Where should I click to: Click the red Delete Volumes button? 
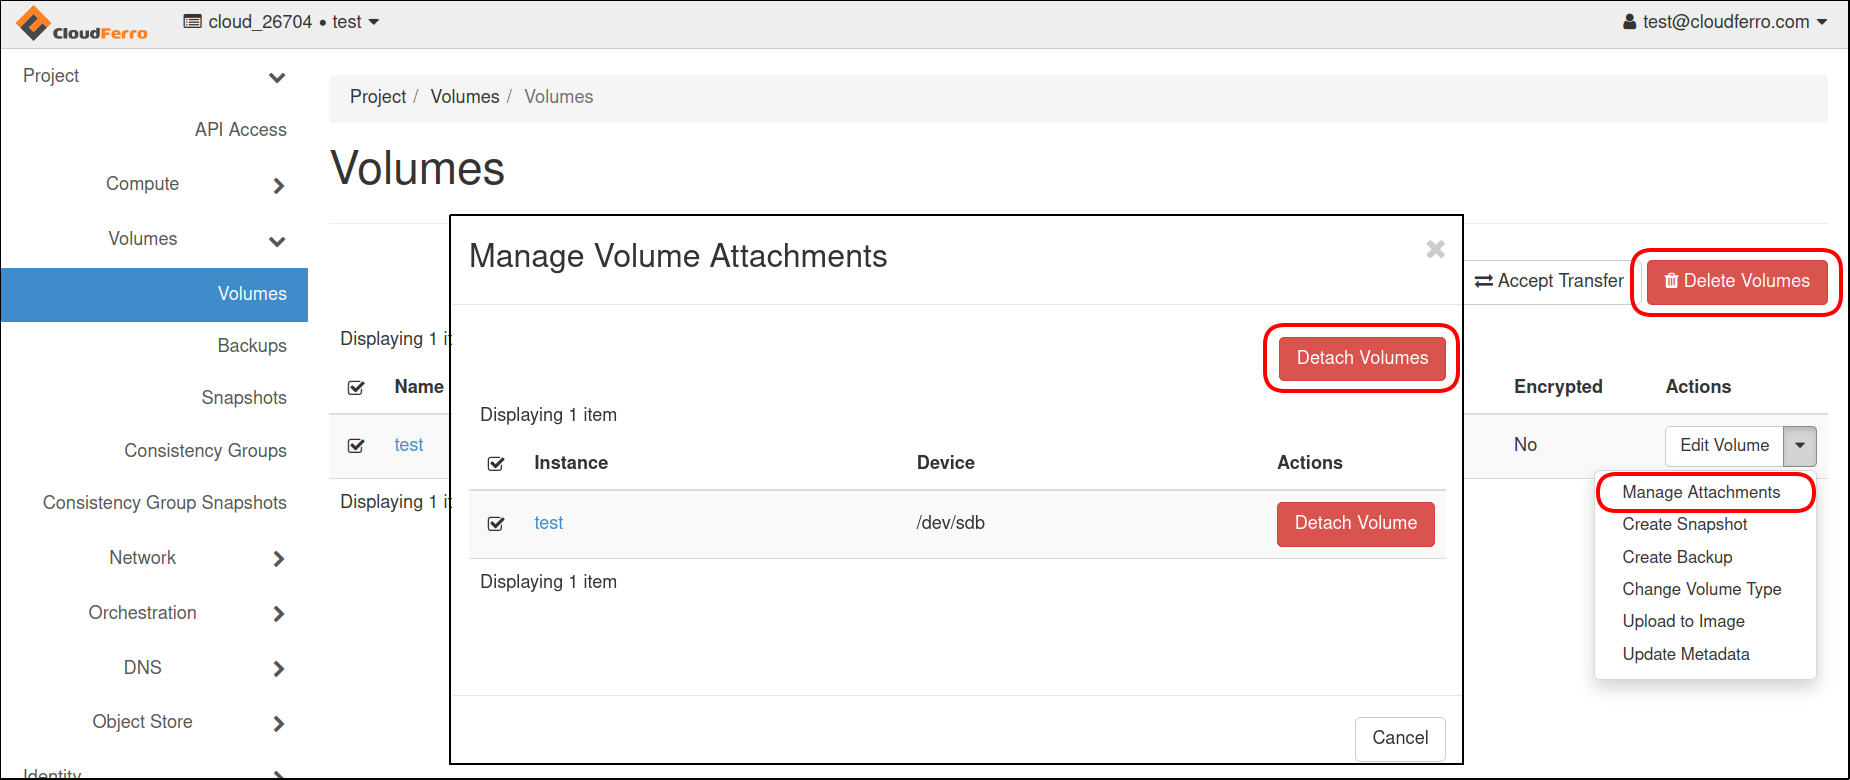click(1736, 281)
